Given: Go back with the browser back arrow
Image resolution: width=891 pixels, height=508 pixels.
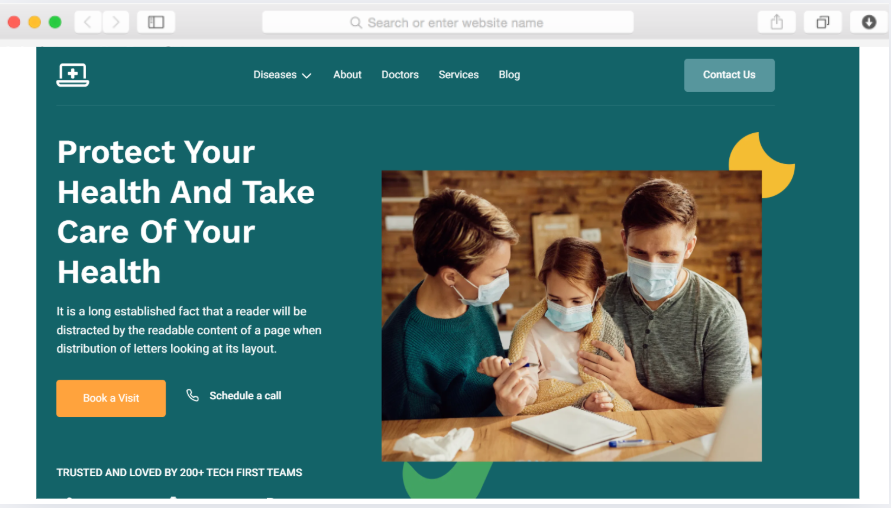Looking at the screenshot, I should 88,22.
